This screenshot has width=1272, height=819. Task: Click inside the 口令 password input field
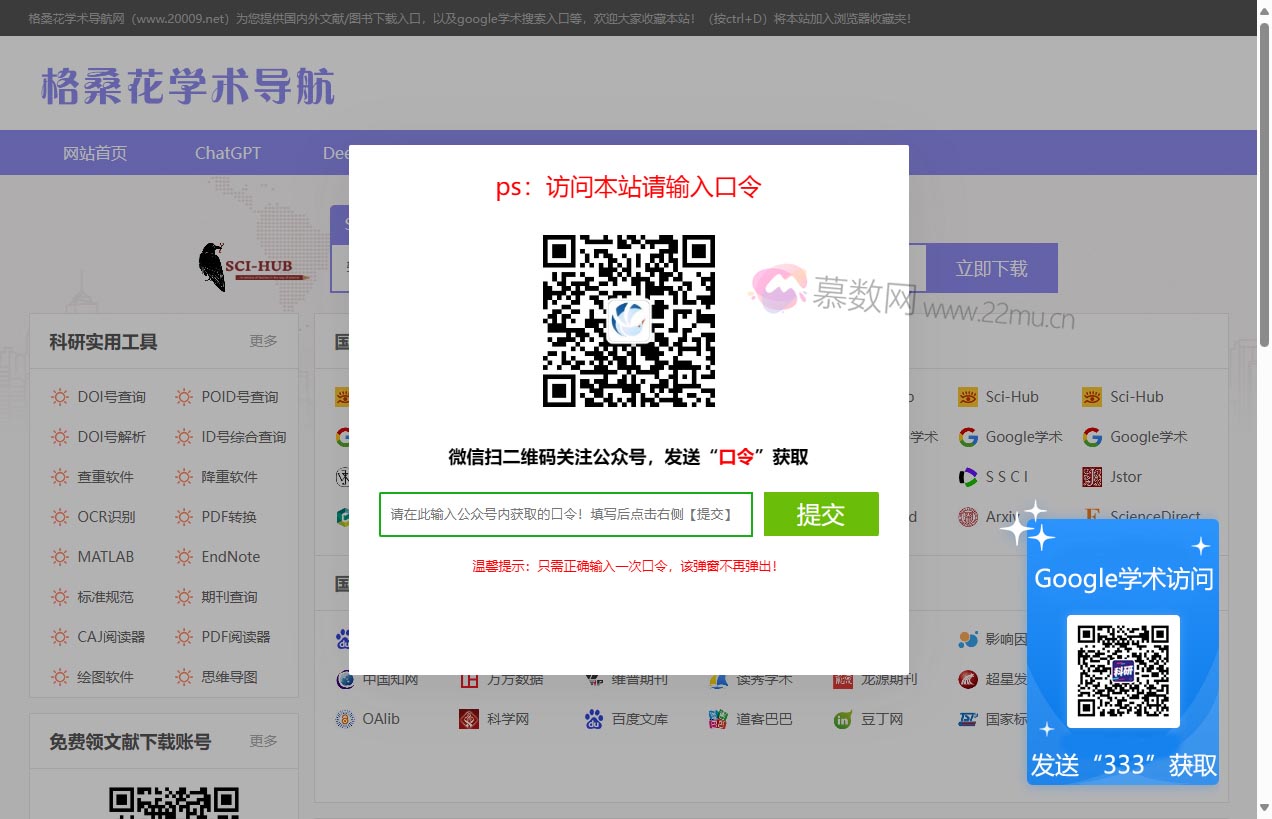pyautogui.click(x=565, y=514)
